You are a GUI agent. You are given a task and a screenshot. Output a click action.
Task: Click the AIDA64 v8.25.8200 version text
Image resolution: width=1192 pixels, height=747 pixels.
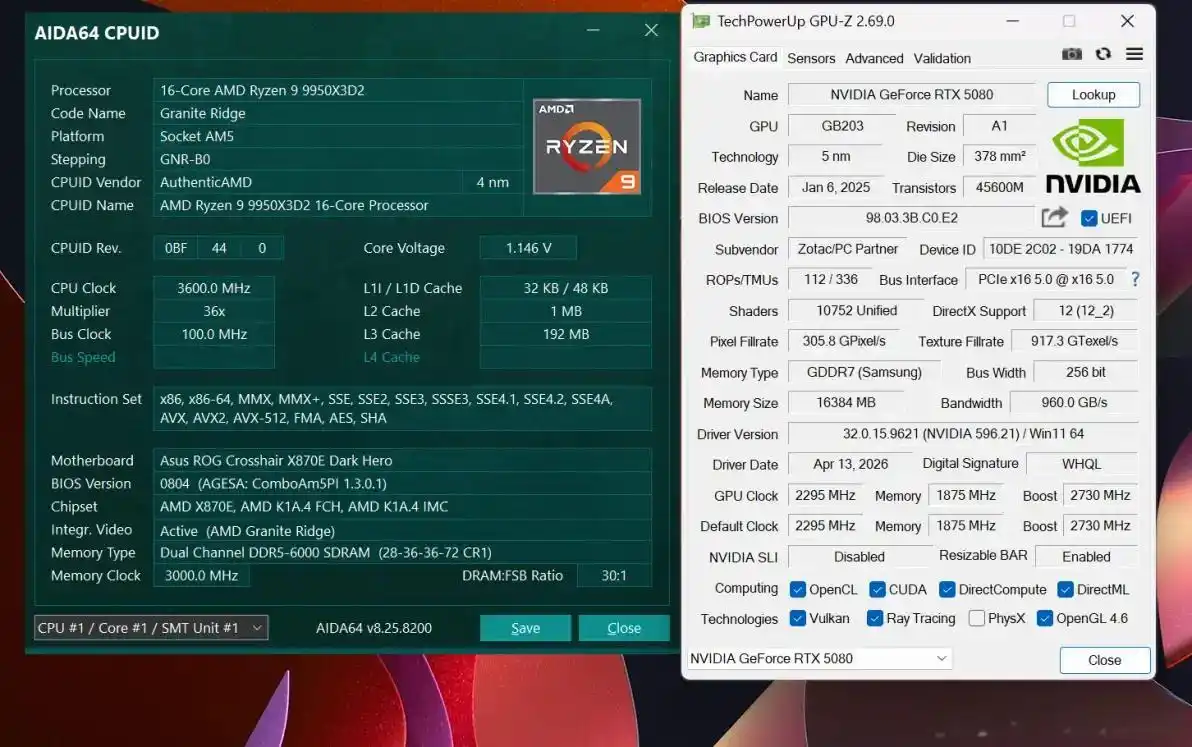374,628
